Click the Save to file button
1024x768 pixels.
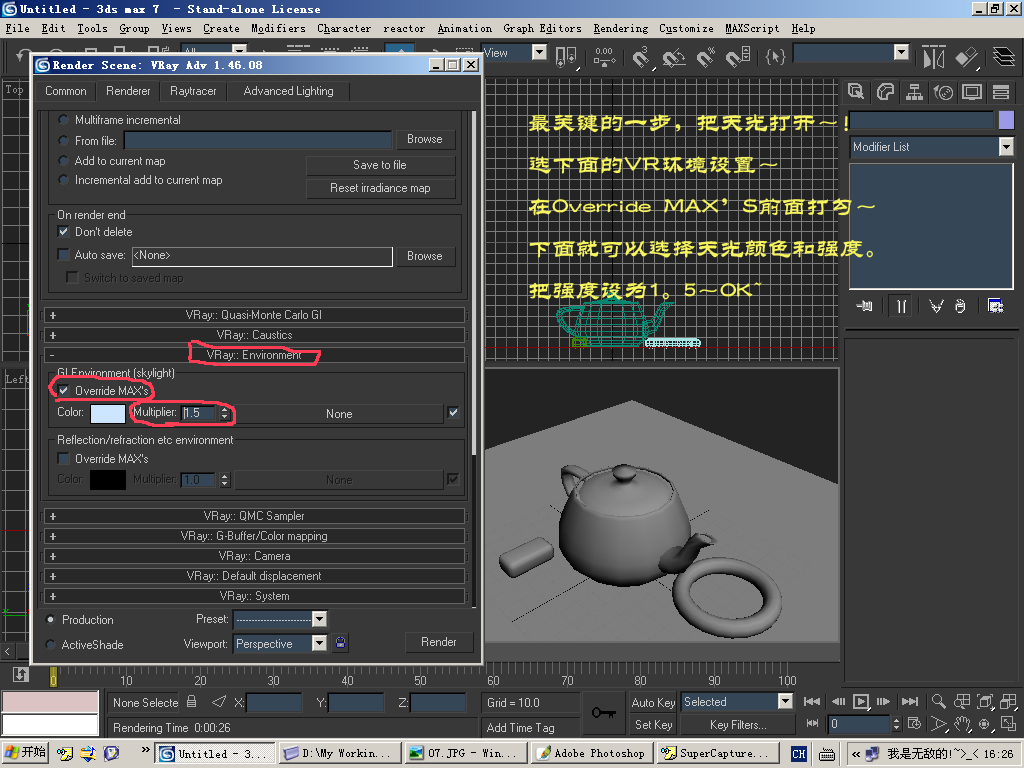(x=380, y=165)
